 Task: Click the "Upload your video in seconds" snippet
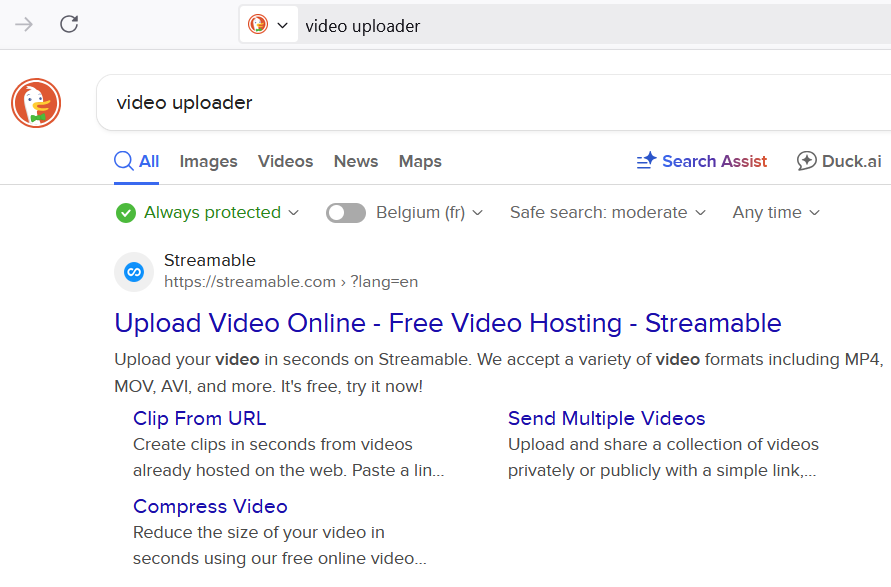click(x=498, y=373)
